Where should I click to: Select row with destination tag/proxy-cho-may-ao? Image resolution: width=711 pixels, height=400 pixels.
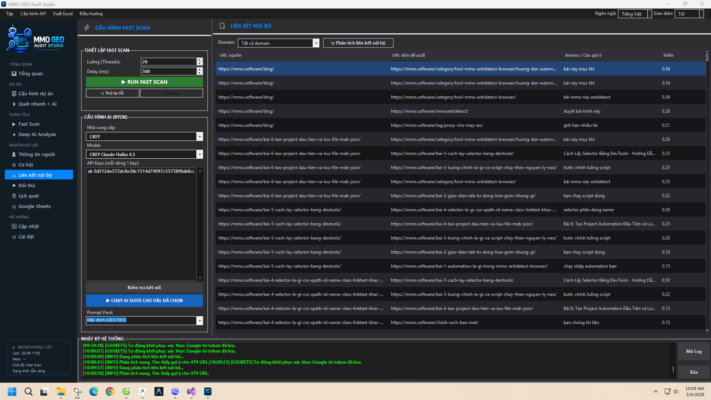(x=460, y=125)
